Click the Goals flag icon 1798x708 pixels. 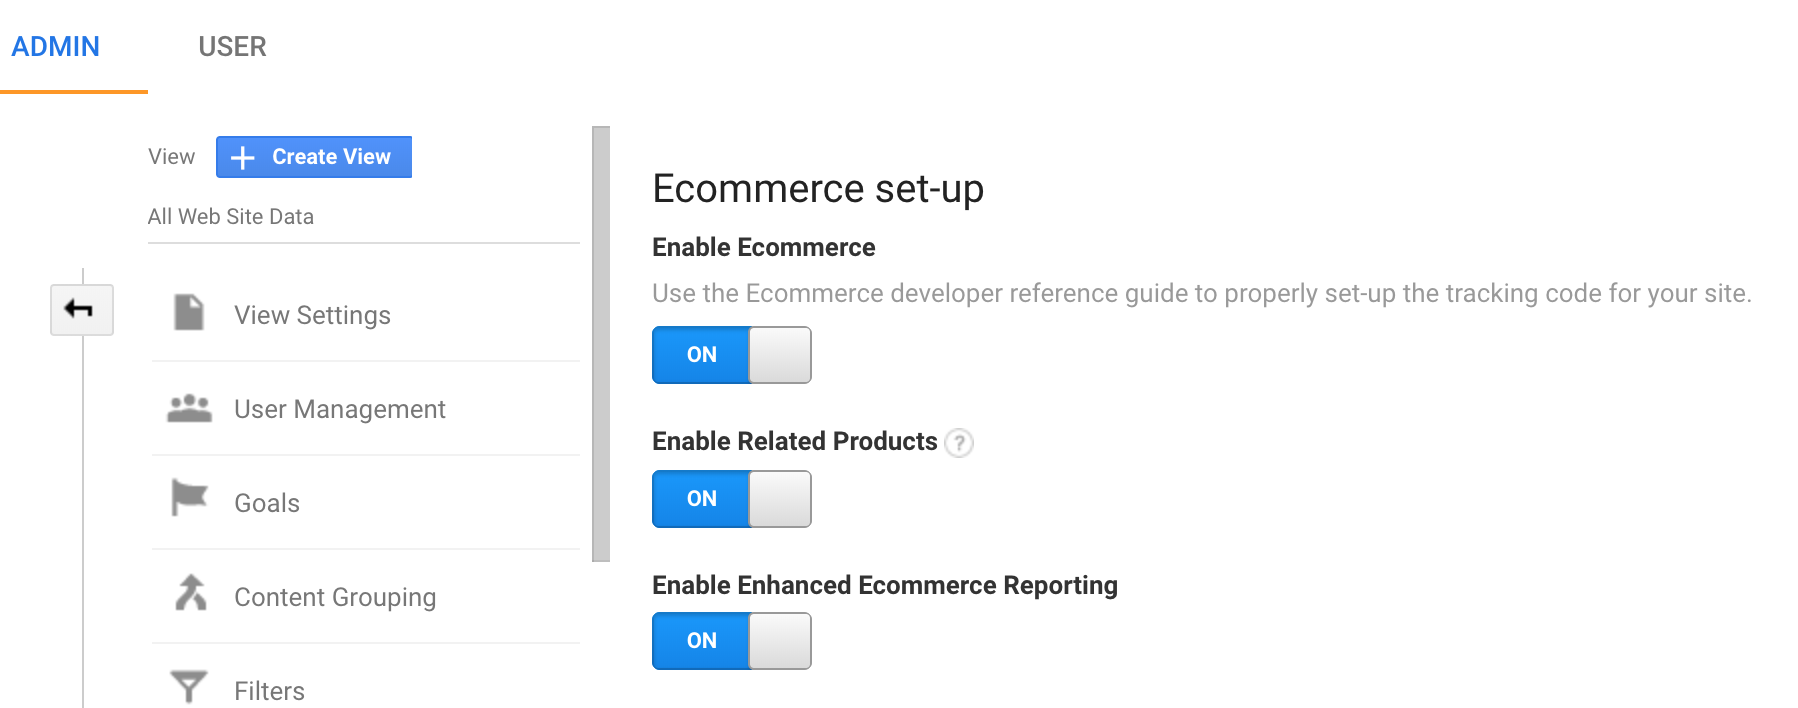tap(189, 497)
